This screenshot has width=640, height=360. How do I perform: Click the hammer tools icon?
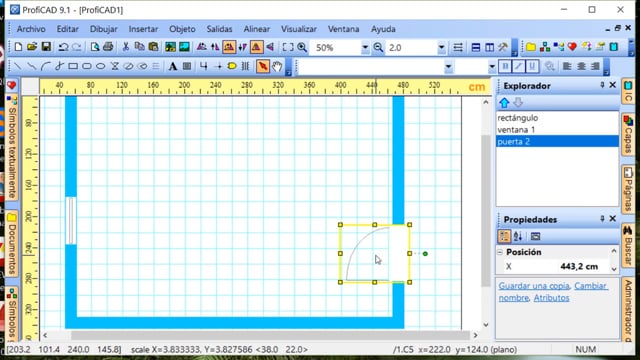(503, 47)
